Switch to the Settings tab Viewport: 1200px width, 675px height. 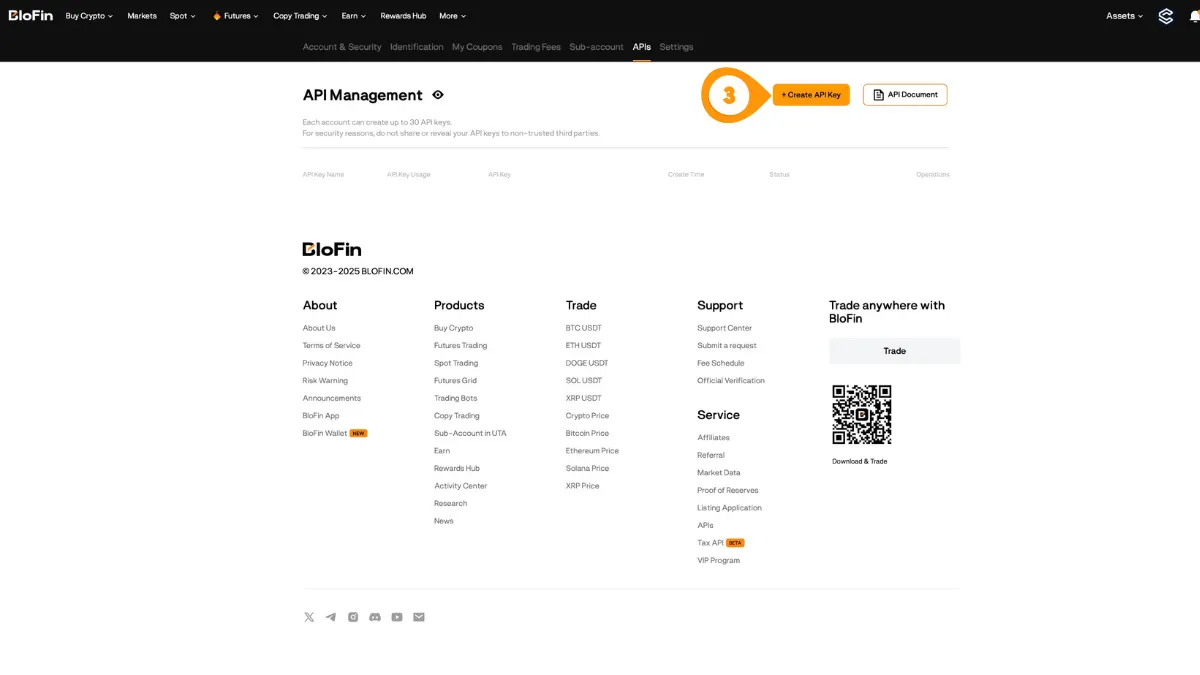pos(676,47)
